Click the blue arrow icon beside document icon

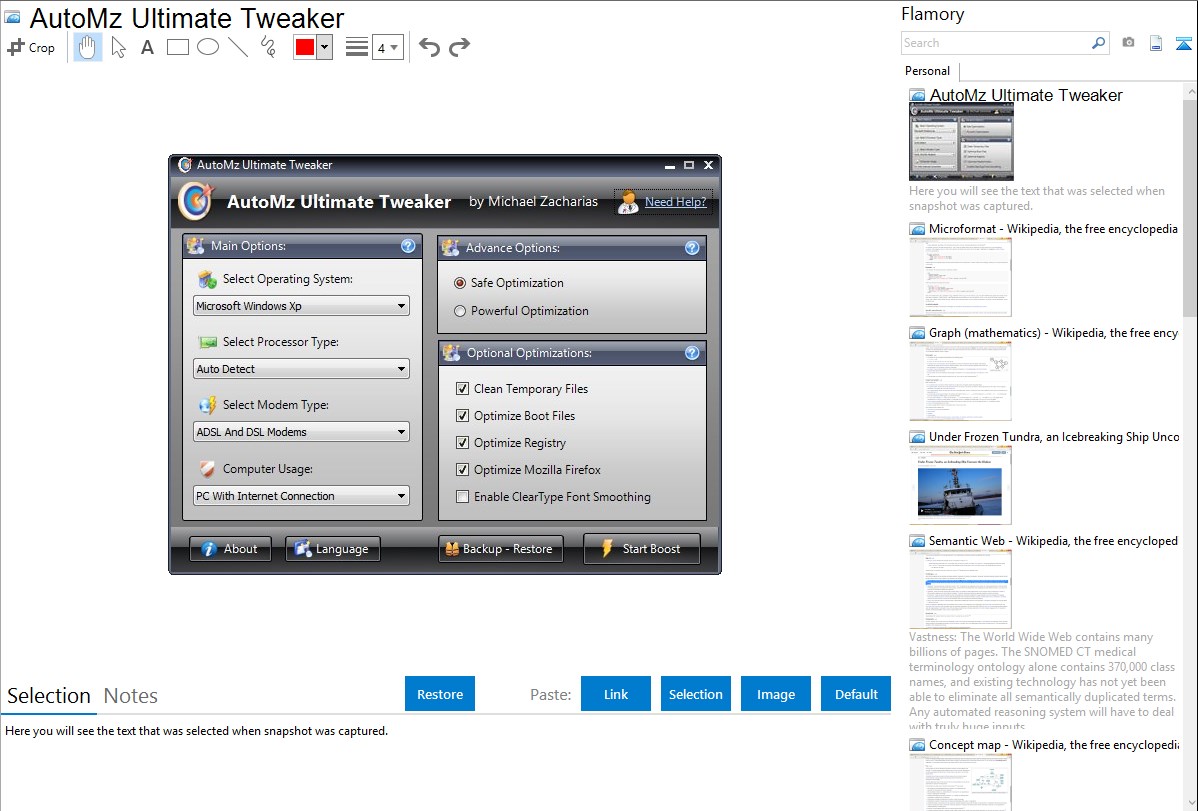pyautogui.click(x=1183, y=43)
